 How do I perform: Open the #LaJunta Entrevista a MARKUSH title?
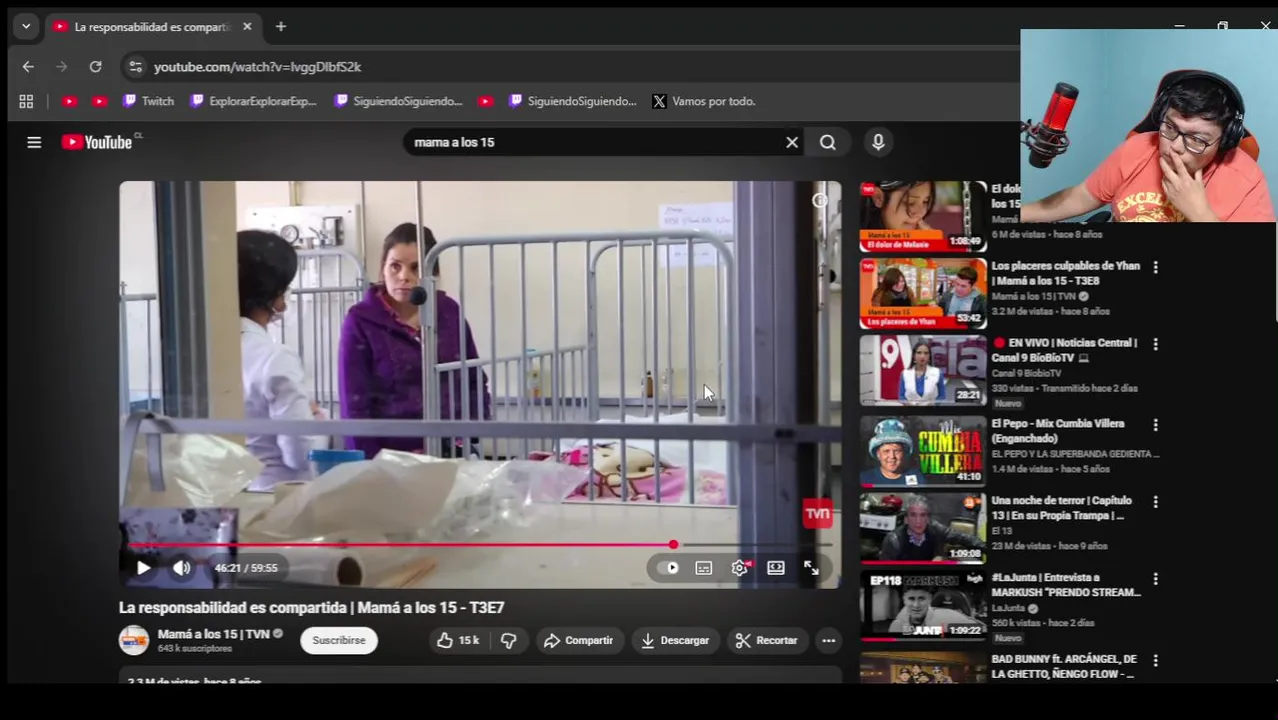pos(1066,585)
